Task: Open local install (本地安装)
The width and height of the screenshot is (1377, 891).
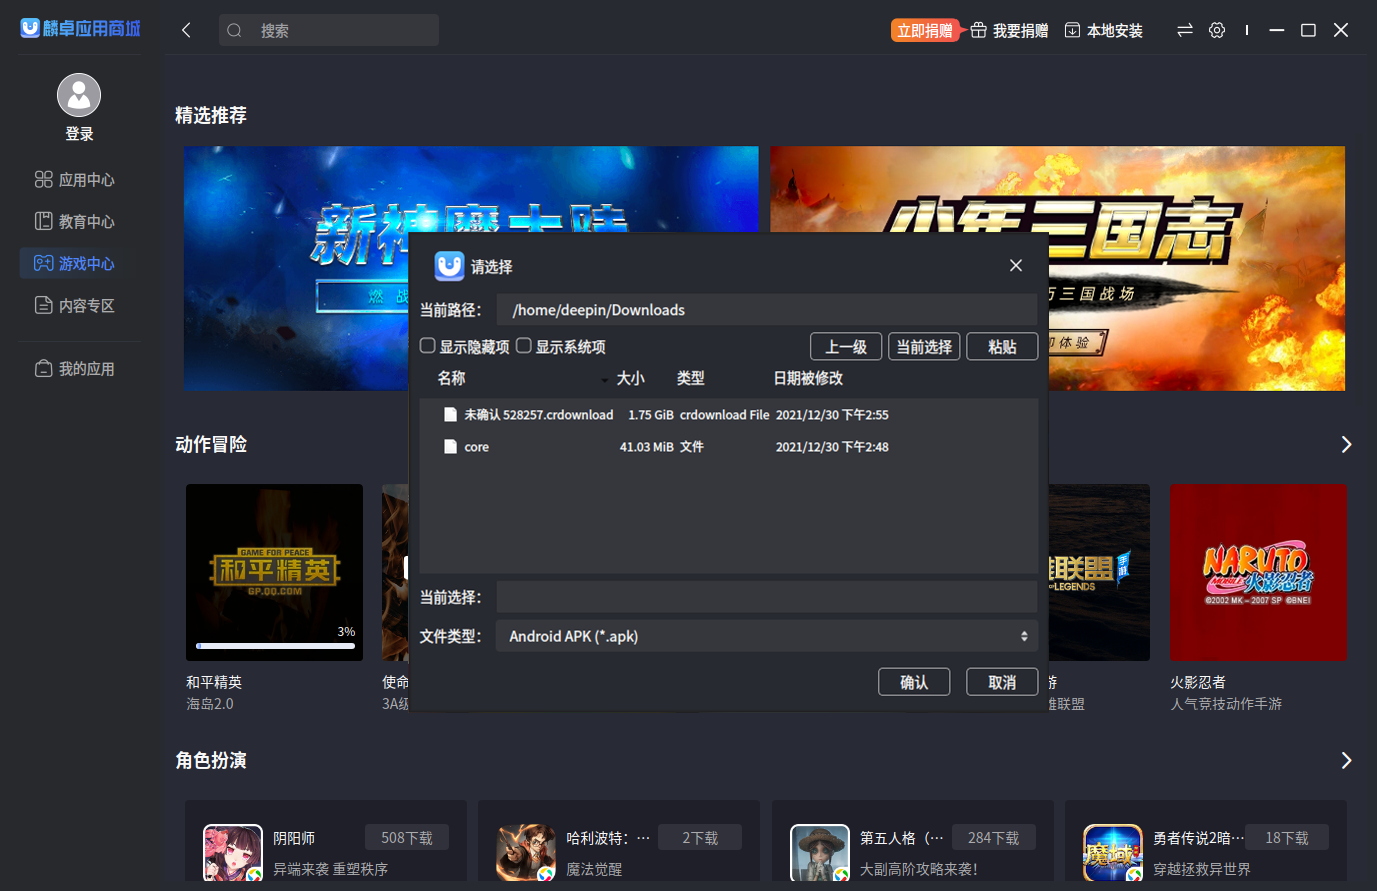Action: click(1103, 31)
